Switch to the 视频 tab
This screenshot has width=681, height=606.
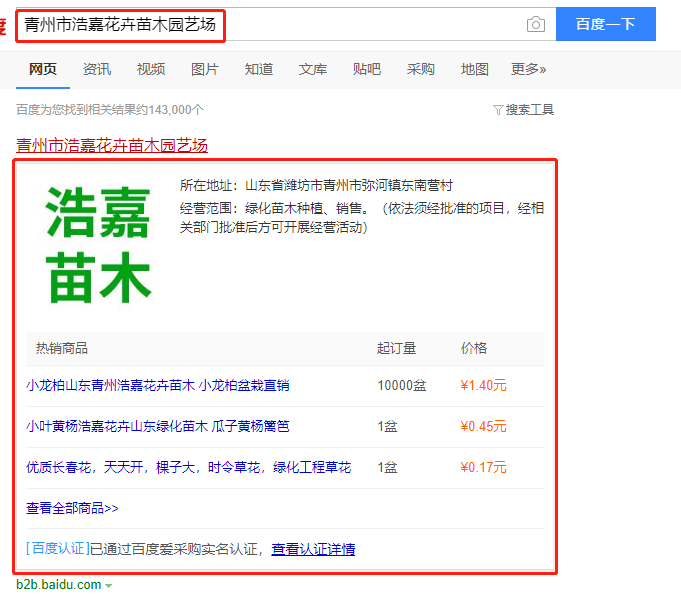tap(151, 69)
